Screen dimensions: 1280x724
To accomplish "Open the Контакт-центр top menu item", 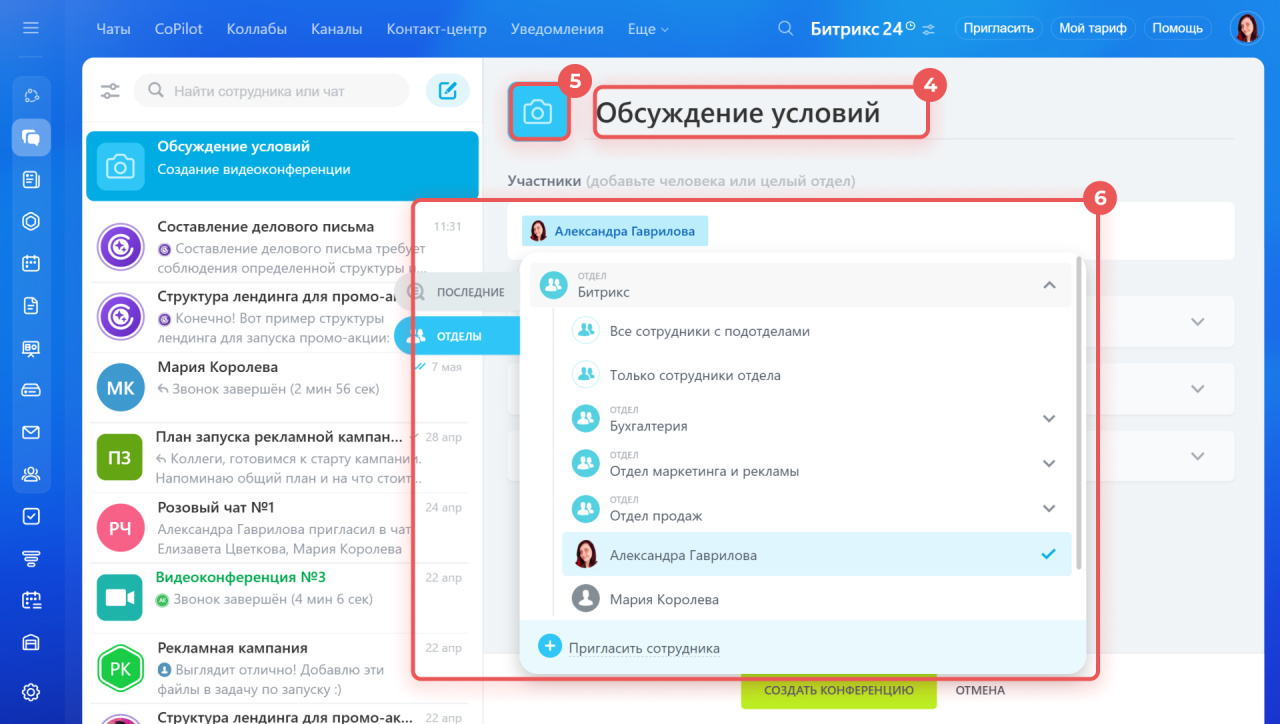I will tap(436, 29).
